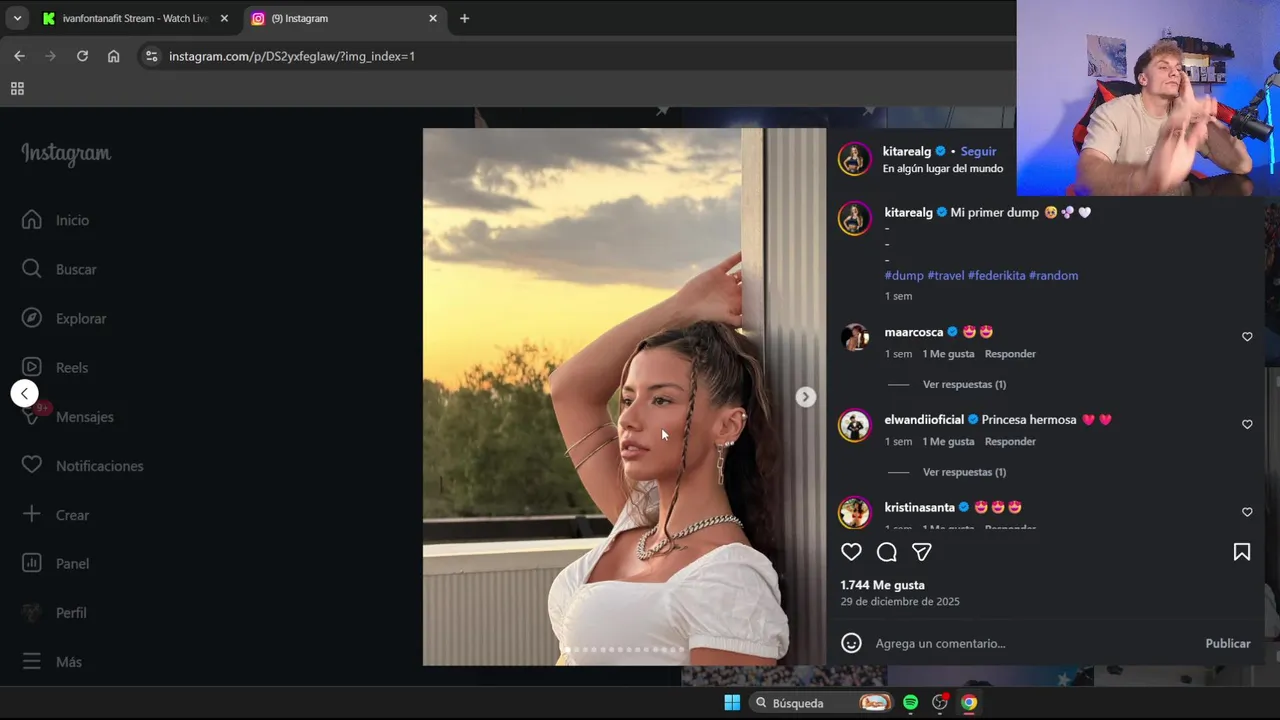Go back in browser history
This screenshot has width=1280, height=720.
tap(19, 56)
